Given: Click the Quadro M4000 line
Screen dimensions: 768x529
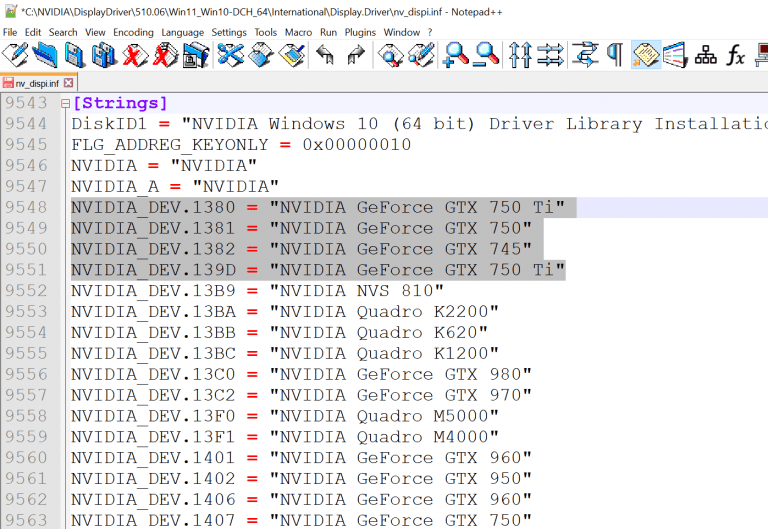Looking at the screenshot, I should pos(285,437).
